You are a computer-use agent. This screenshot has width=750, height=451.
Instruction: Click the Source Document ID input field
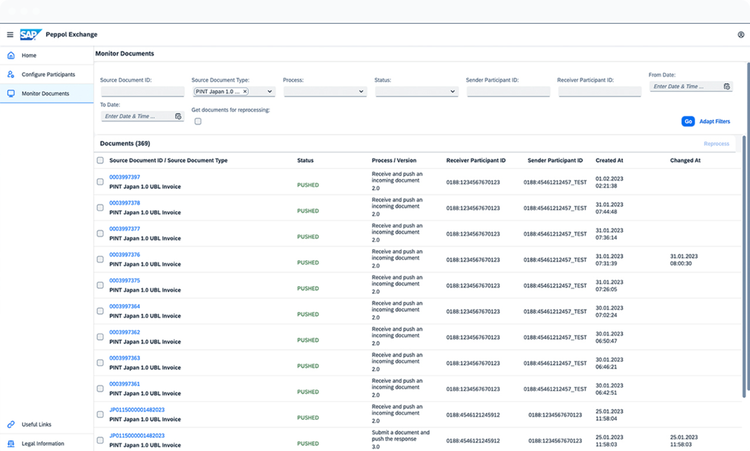click(x=143, y=91)
